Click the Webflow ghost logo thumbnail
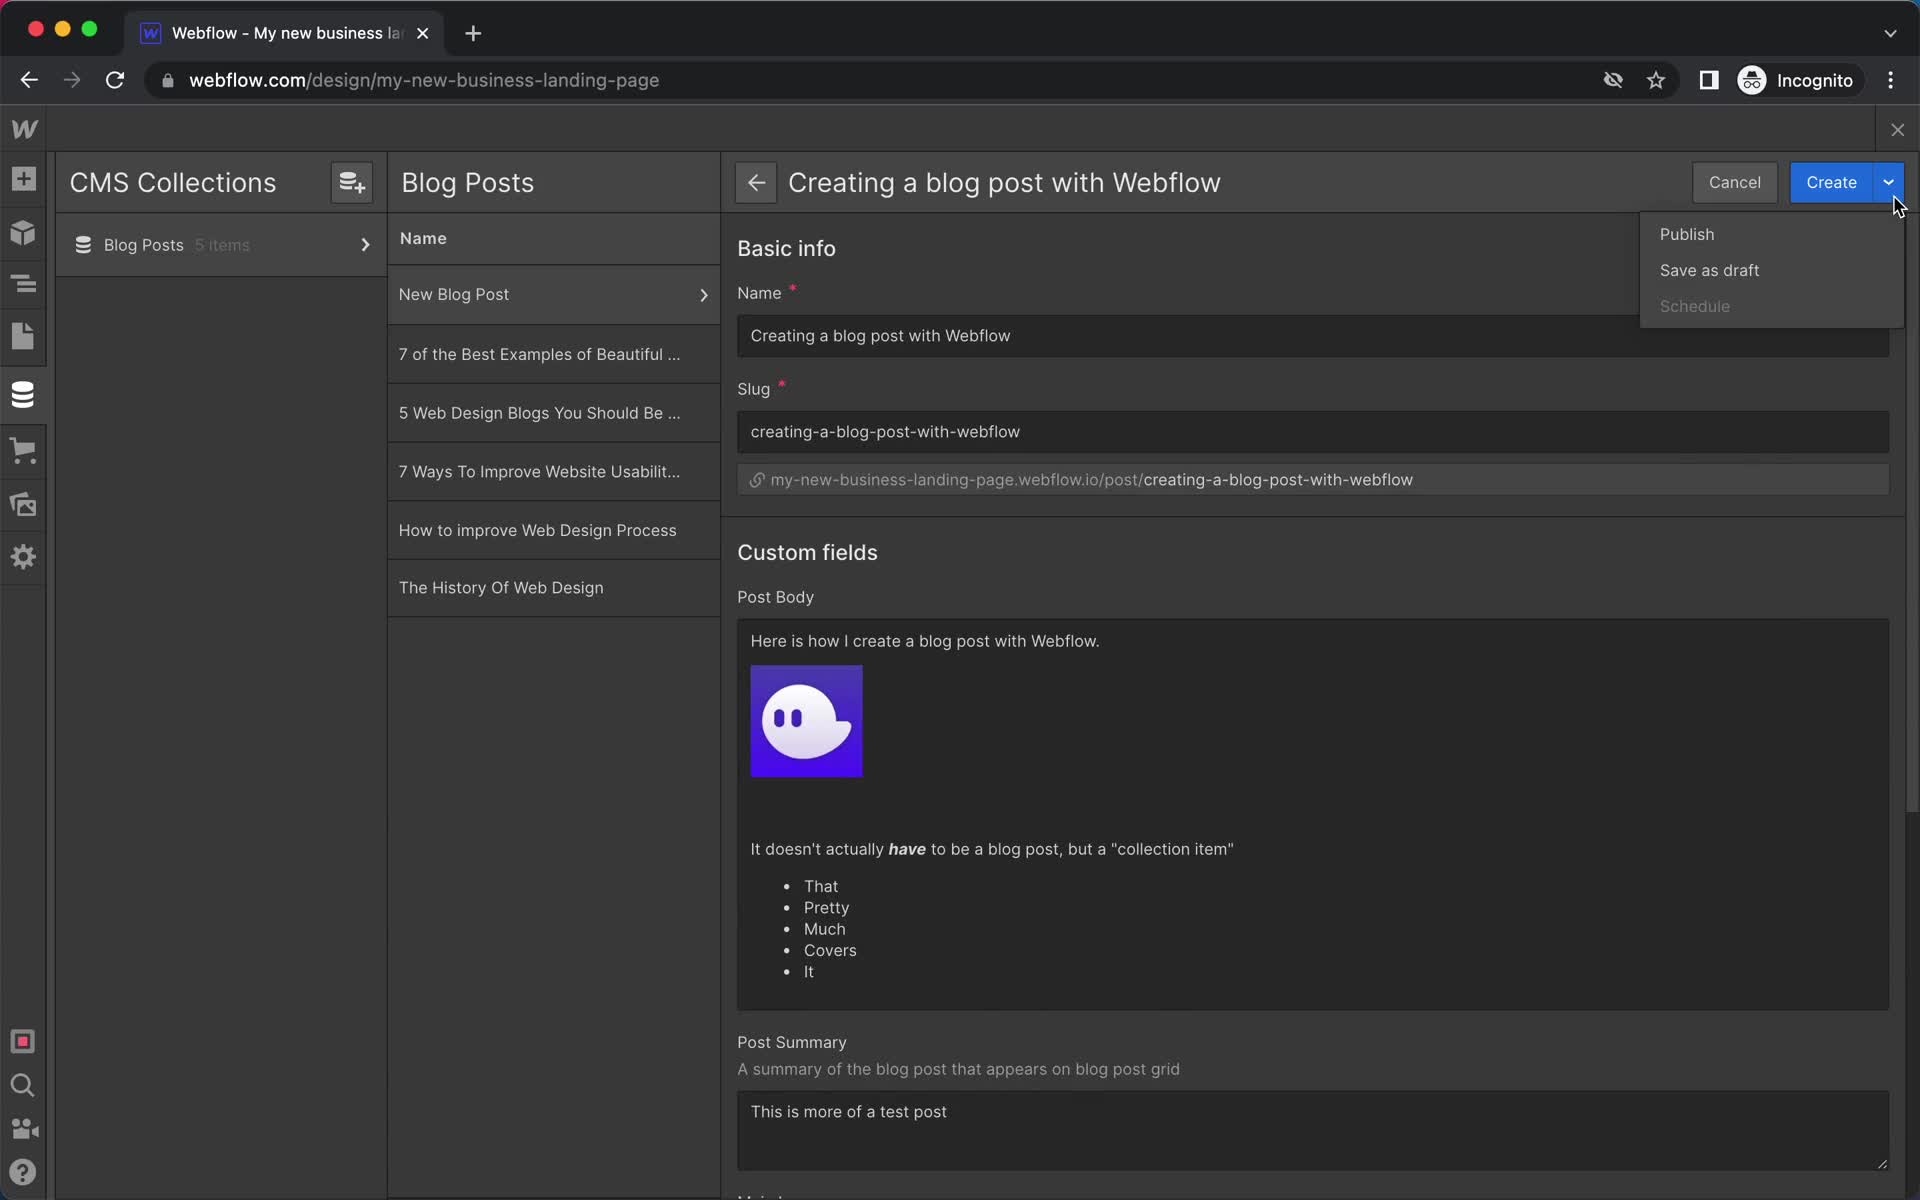Image resolution: width=1920 pixels, height=1200 pixels. coord(807,720)
